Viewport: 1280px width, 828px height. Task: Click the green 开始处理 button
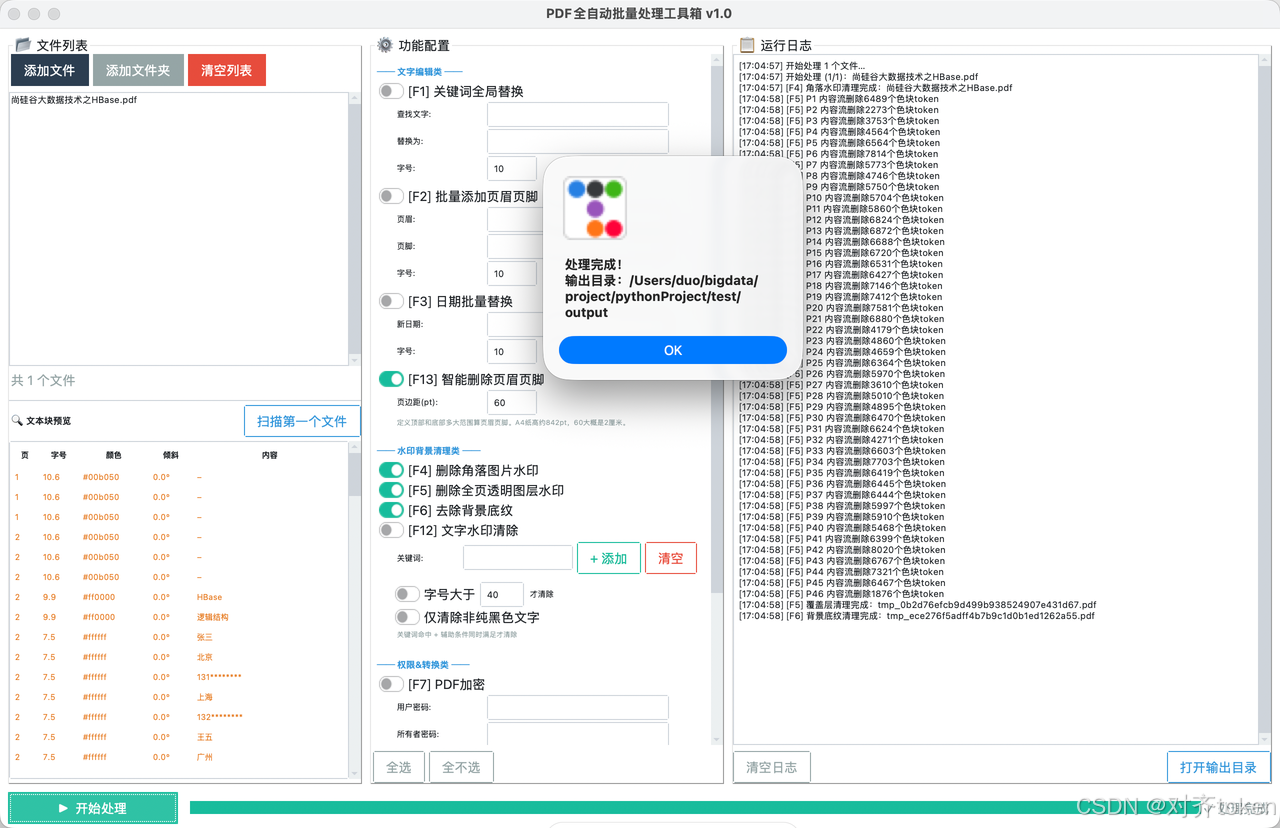[x=93, y=808]
